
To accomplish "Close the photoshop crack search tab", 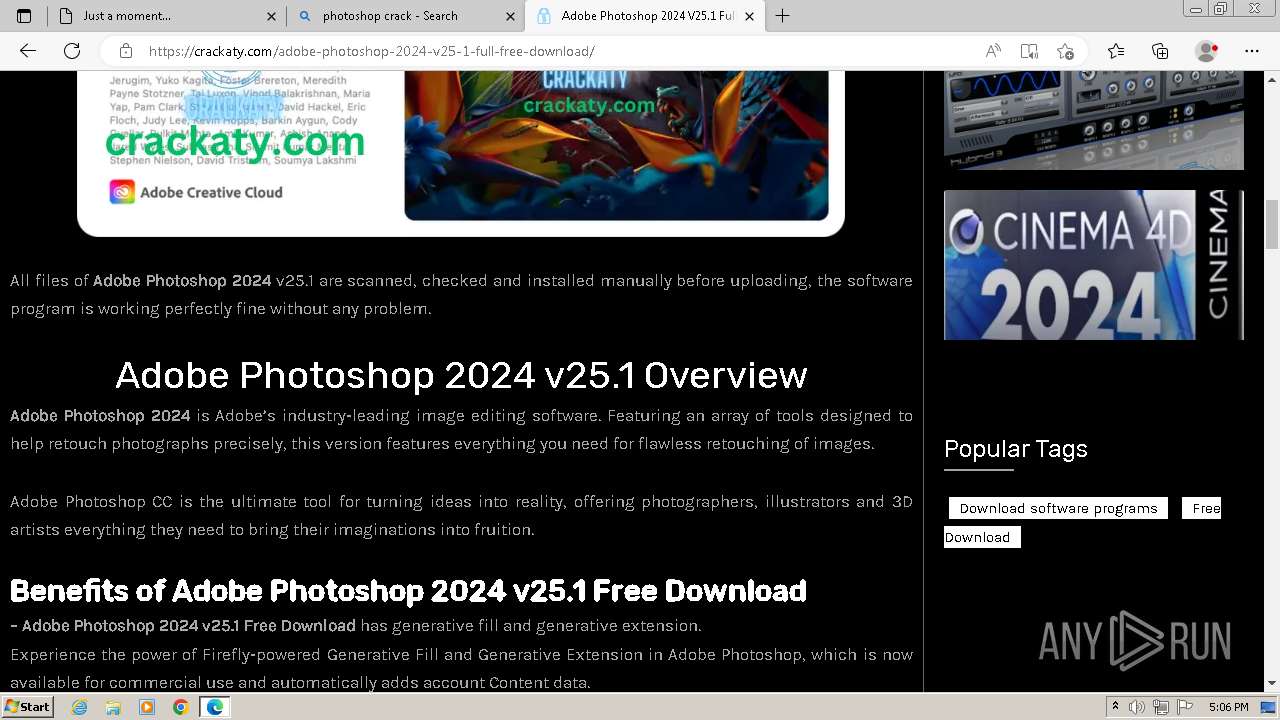I will (x=511, y=16).
